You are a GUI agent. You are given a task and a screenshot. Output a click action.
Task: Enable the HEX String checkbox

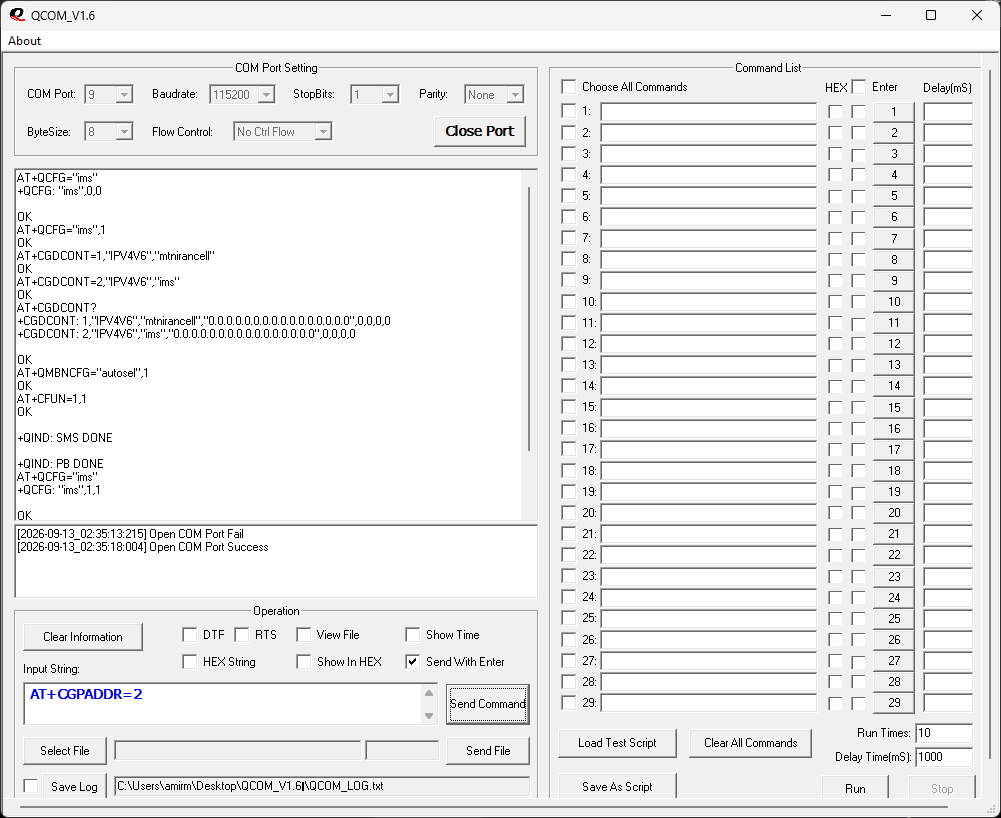coord(190,662)
